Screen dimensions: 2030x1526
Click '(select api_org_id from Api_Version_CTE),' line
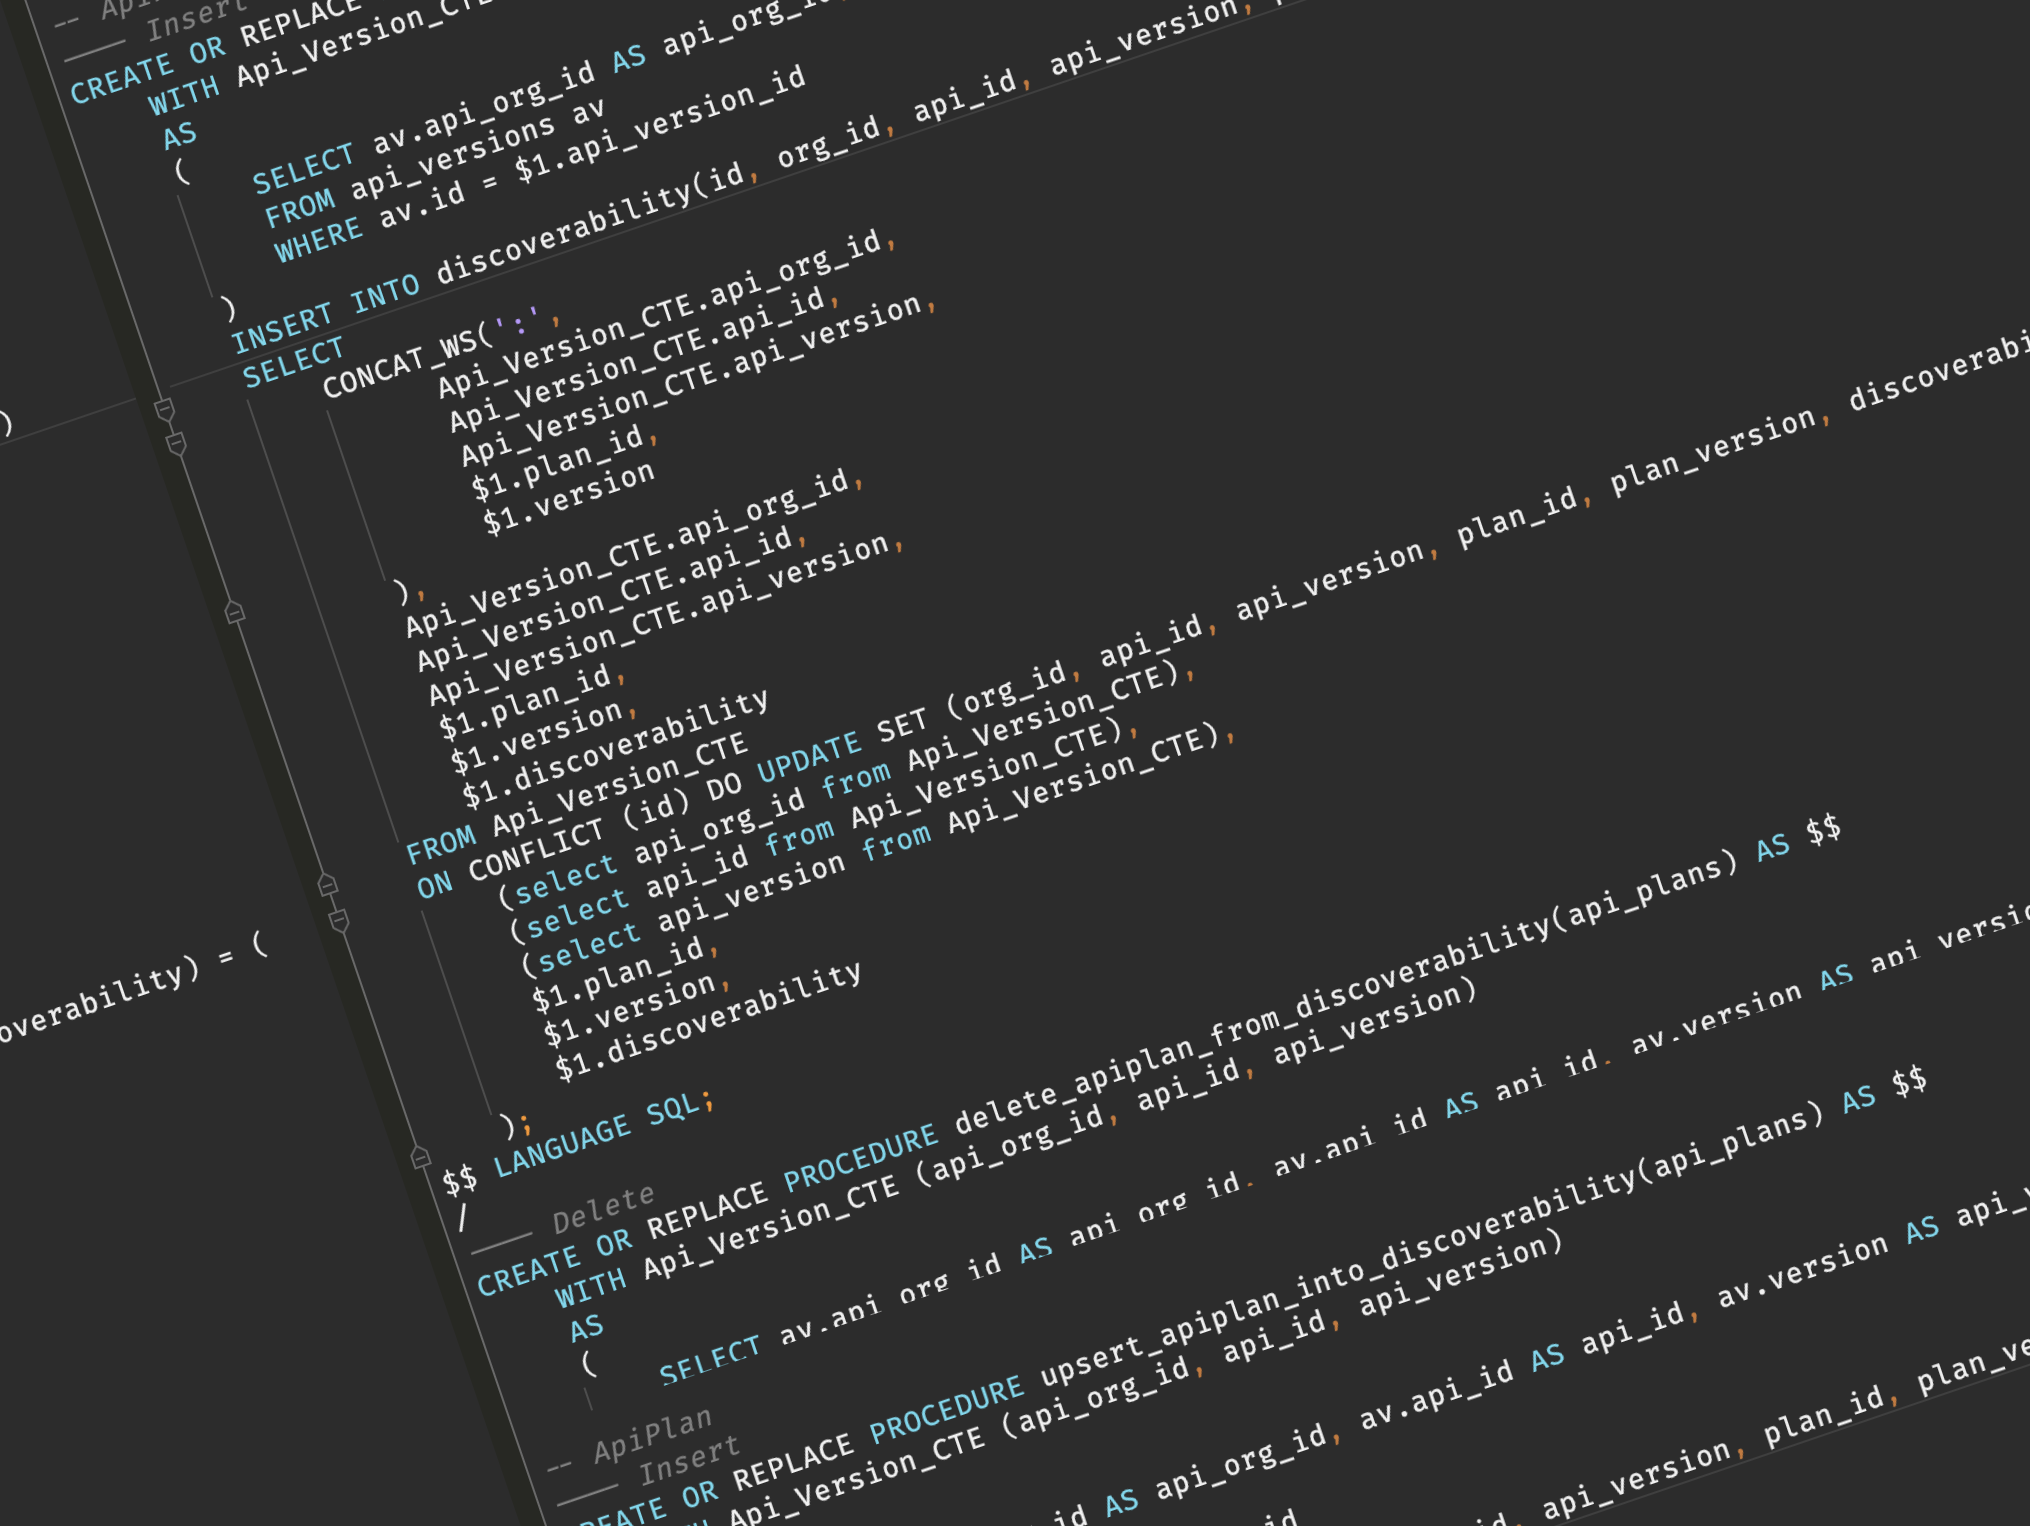click(847, 785)
